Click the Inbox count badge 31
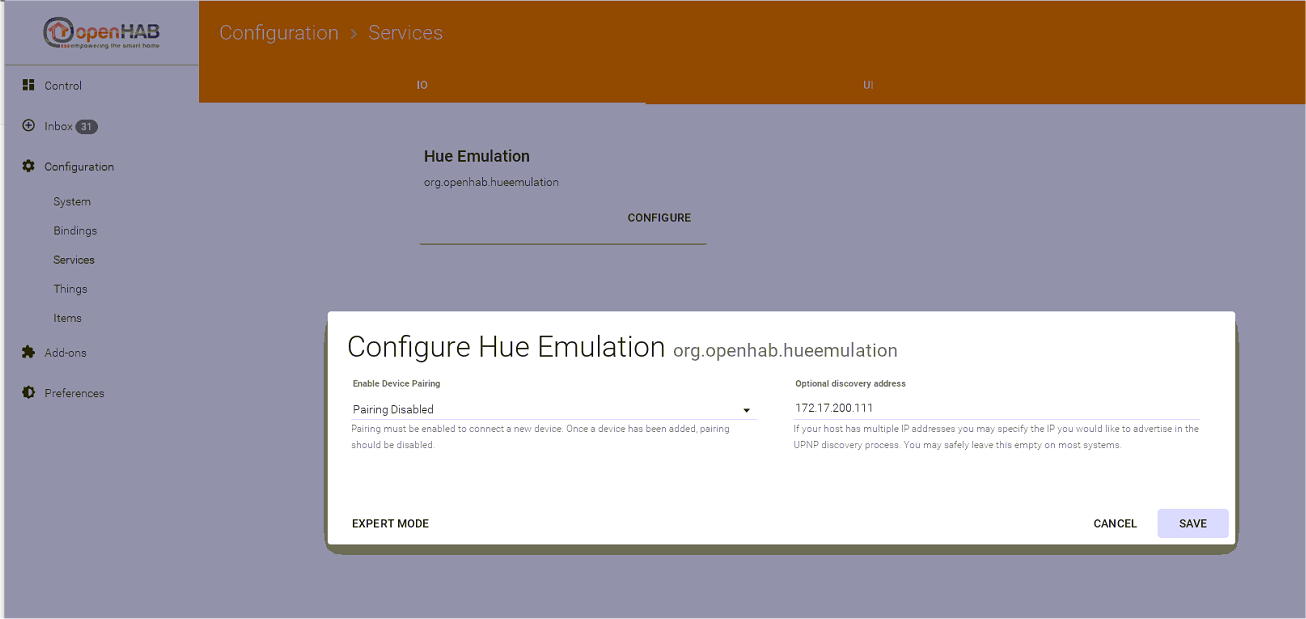 pyautogui.click(x=87, y=127)
